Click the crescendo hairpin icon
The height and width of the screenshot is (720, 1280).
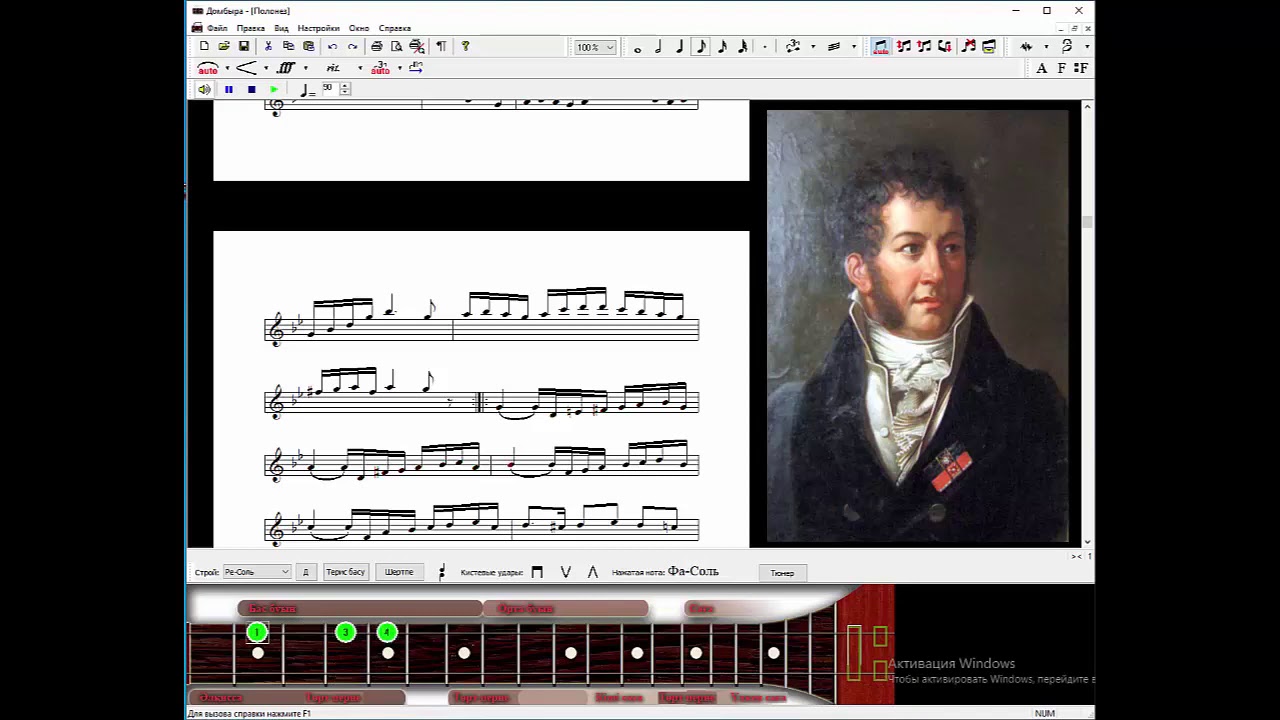tap(247, 68)
